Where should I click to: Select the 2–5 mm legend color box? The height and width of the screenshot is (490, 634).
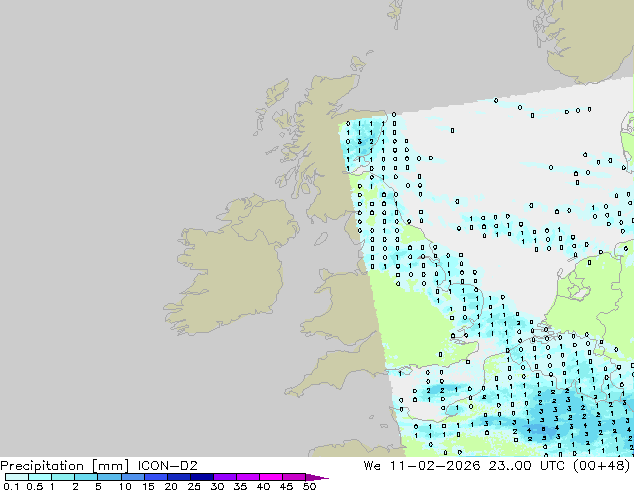coord(86,477)
